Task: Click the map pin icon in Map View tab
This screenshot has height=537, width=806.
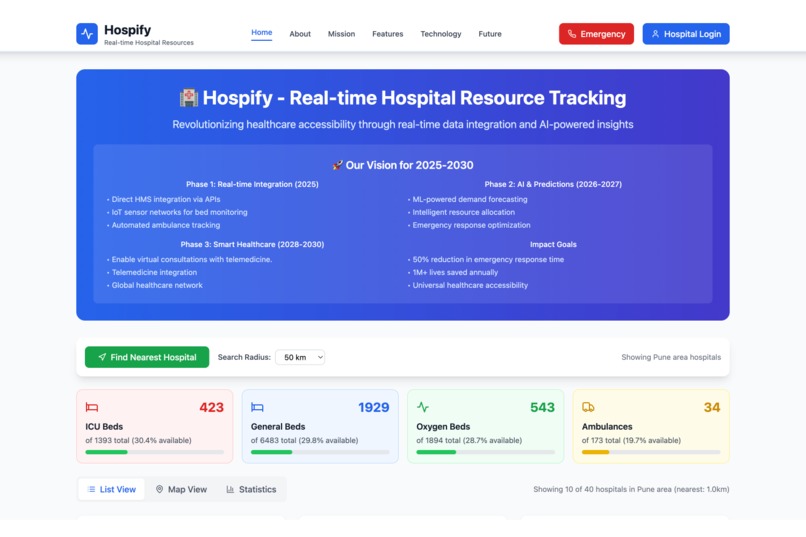Action: (x=159, y=489)
